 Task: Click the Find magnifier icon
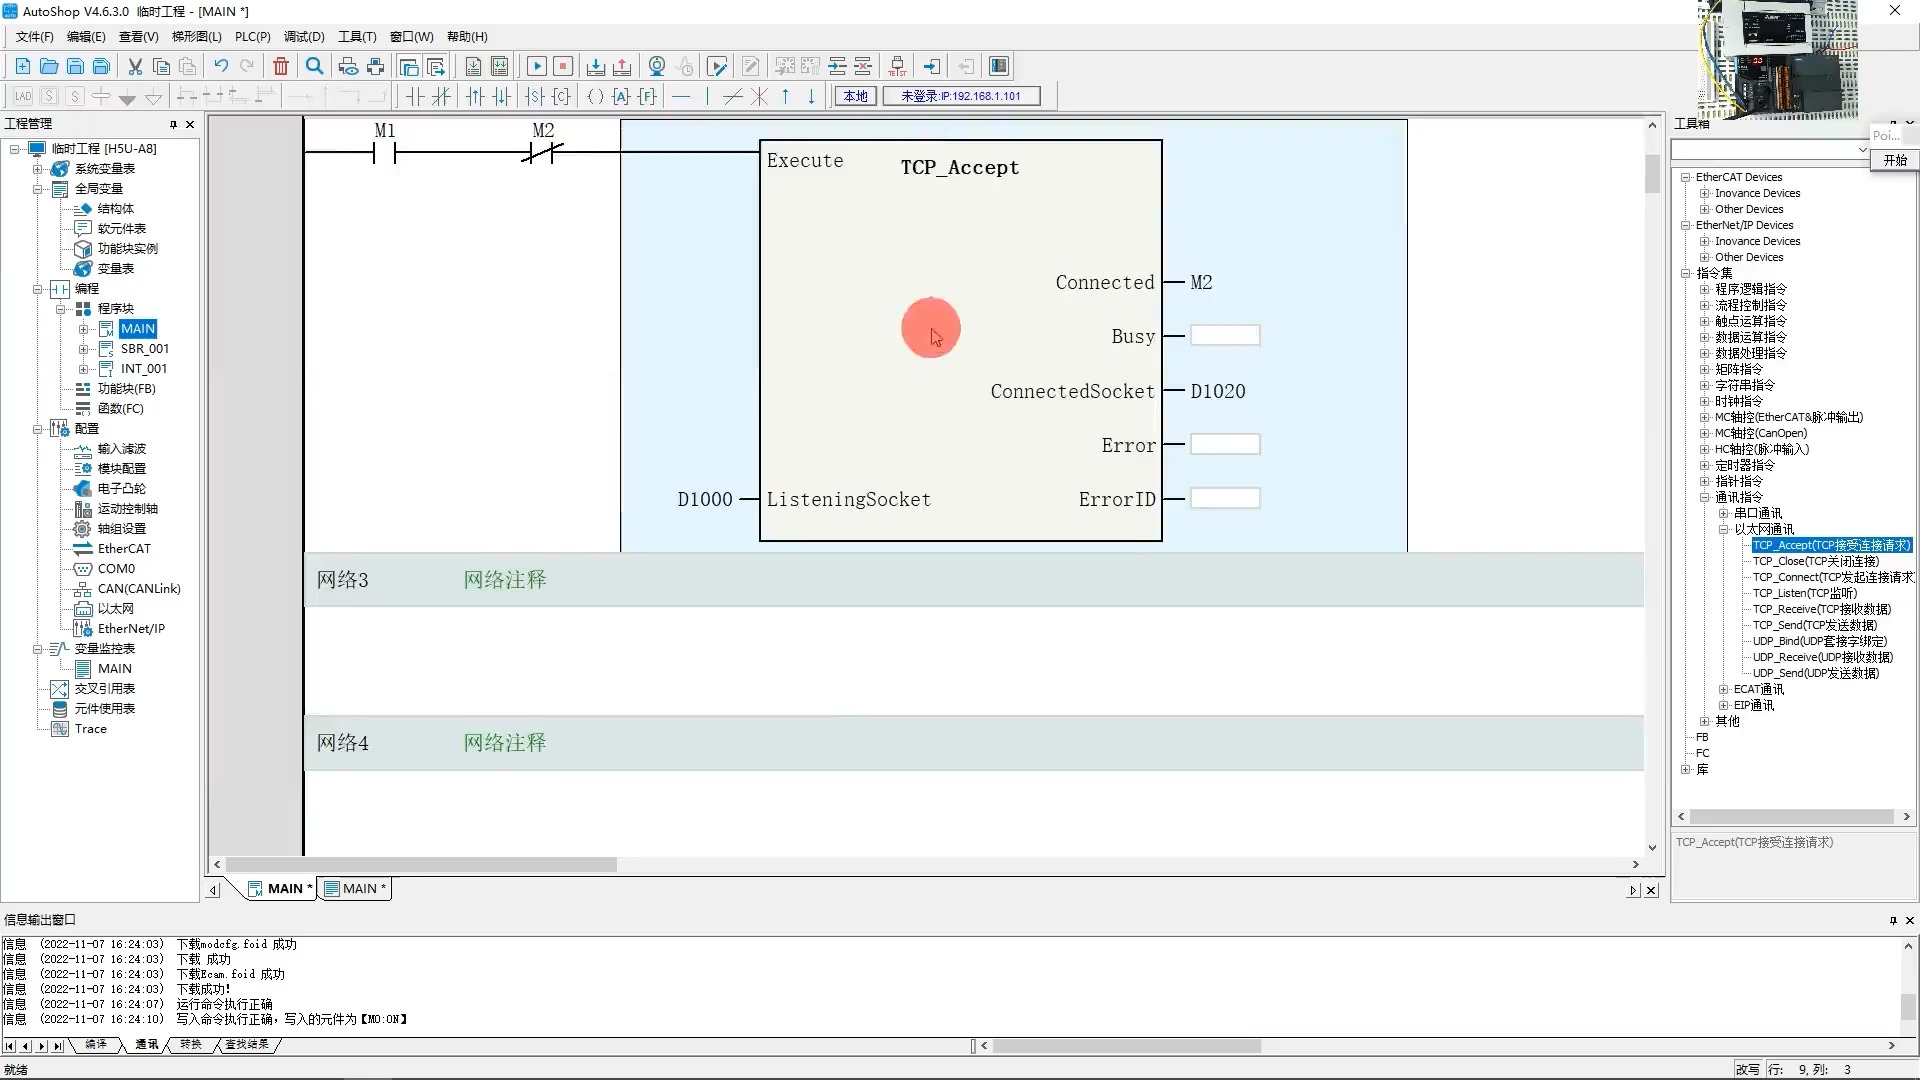click(x=314, y=66)
